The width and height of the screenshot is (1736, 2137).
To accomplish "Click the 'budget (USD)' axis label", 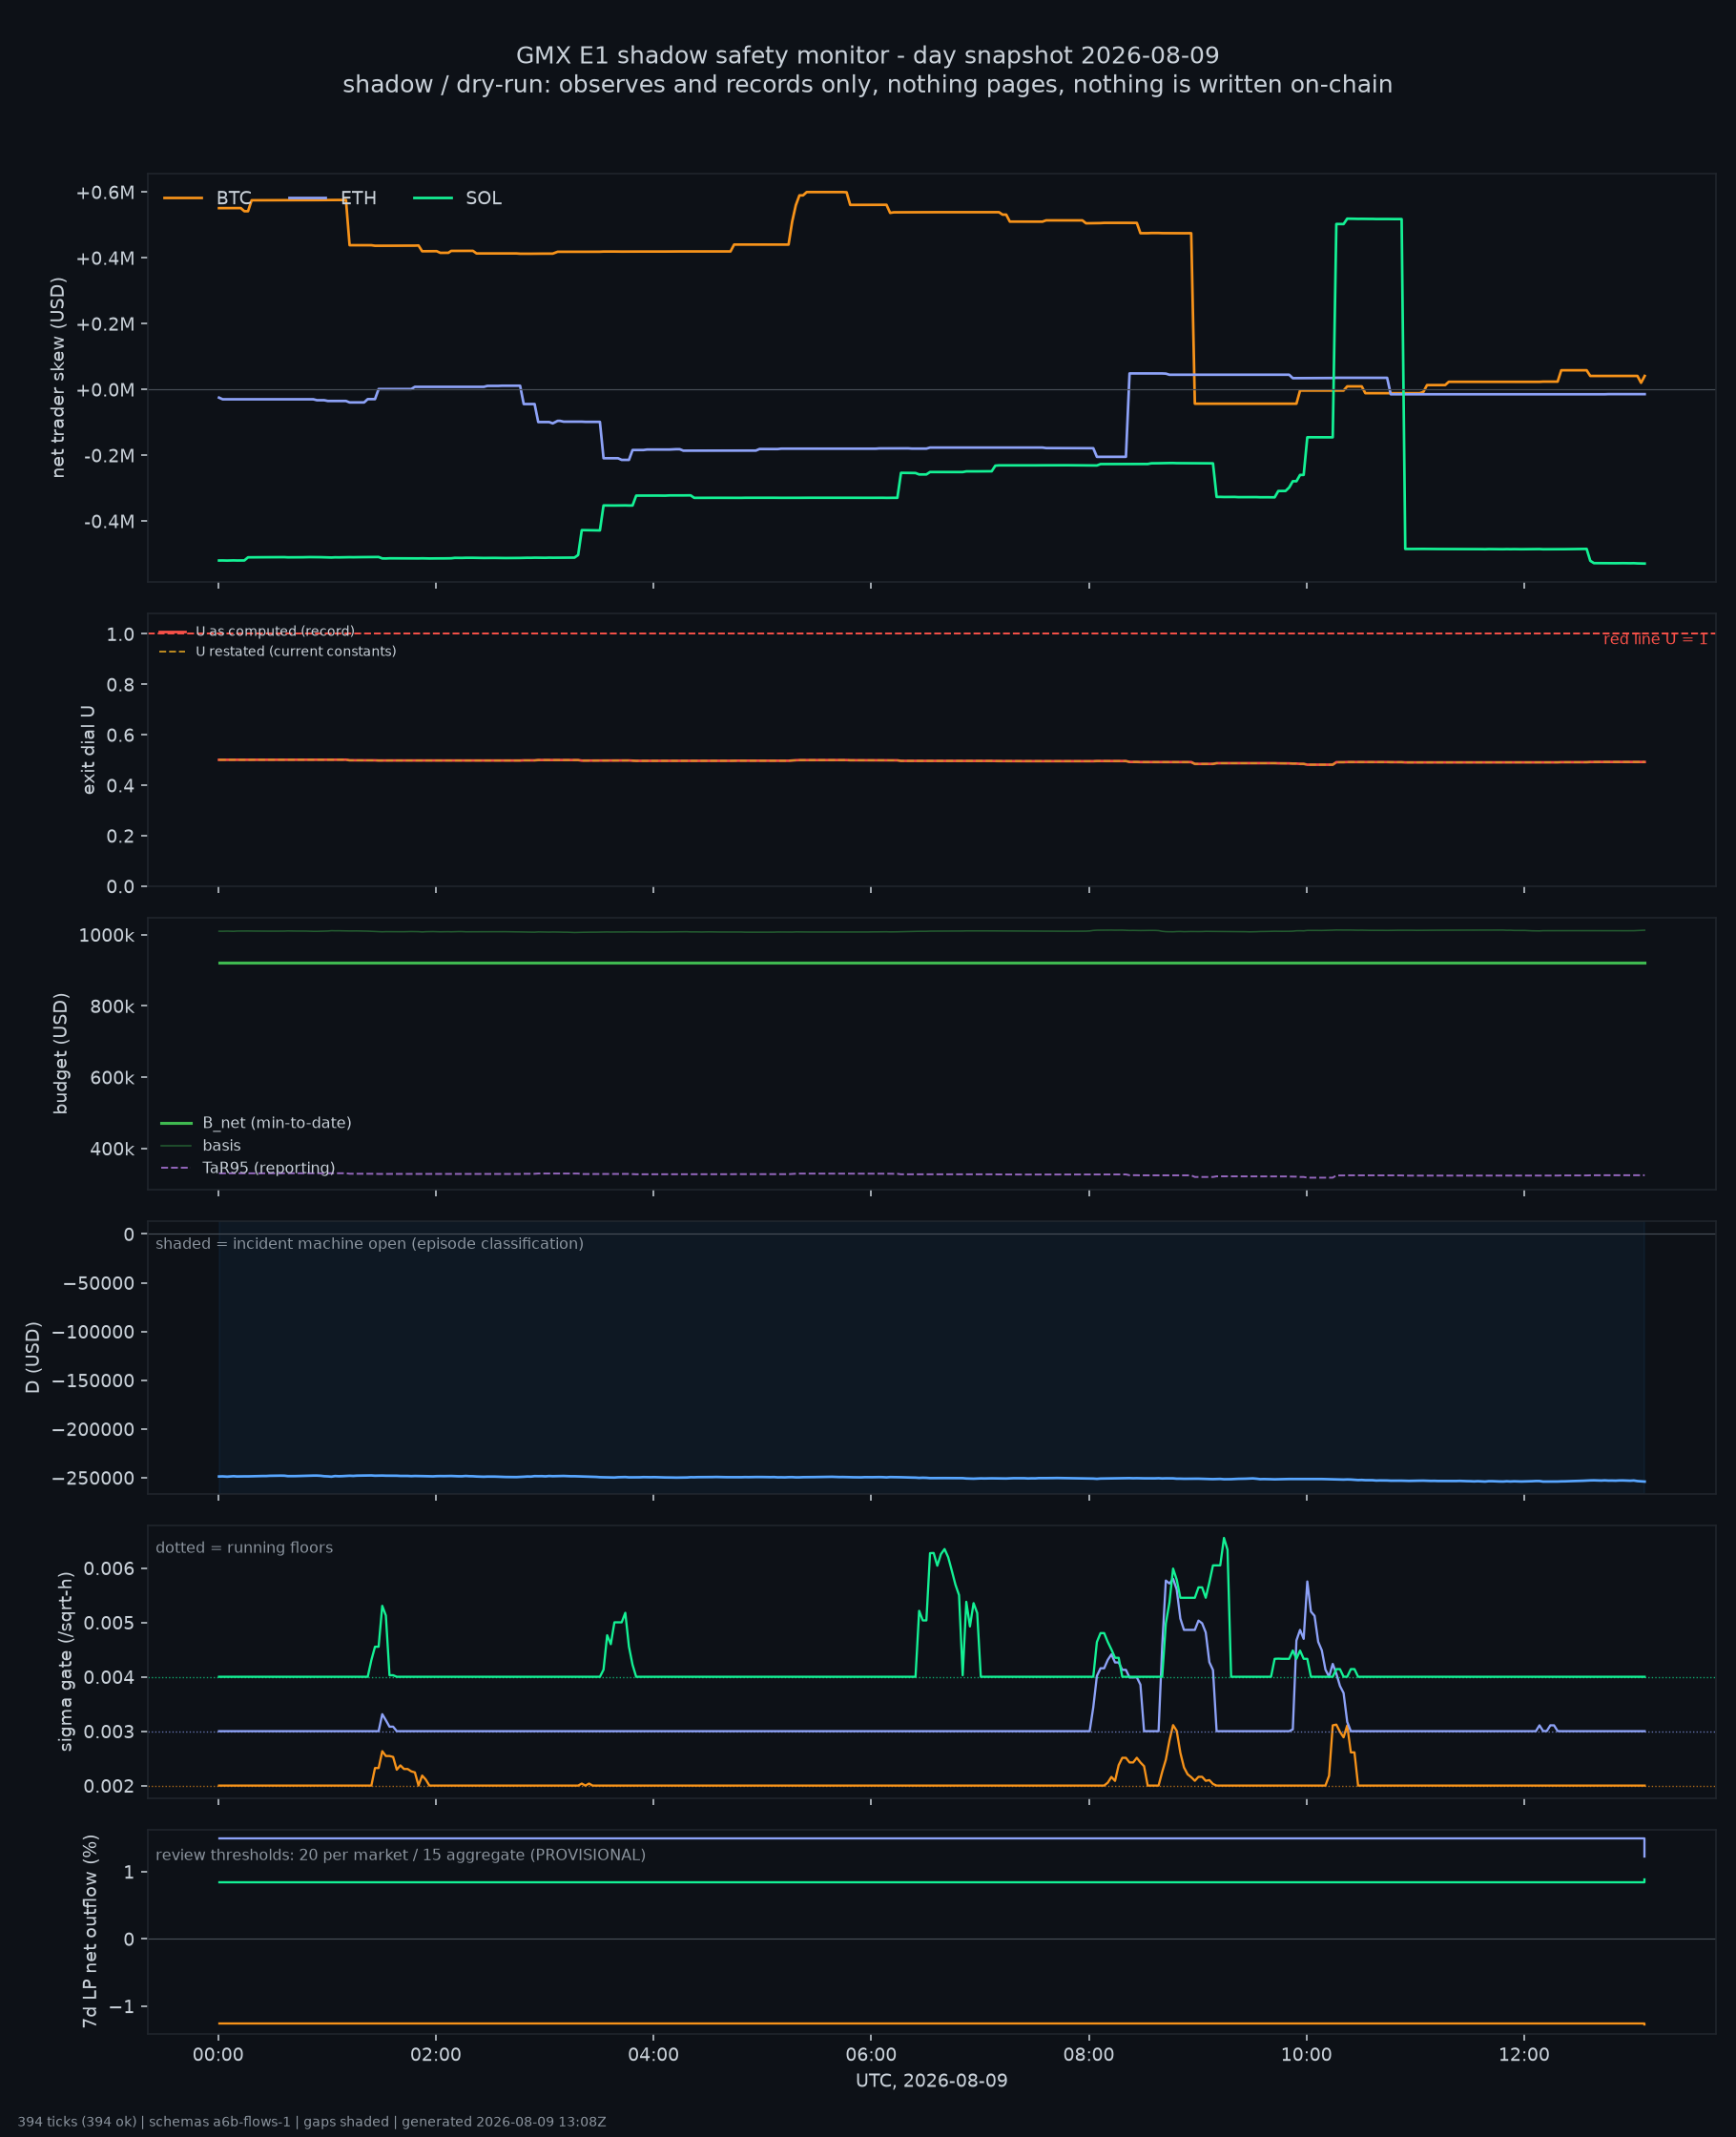I will pyautogui.click(x=61, y=1053).
